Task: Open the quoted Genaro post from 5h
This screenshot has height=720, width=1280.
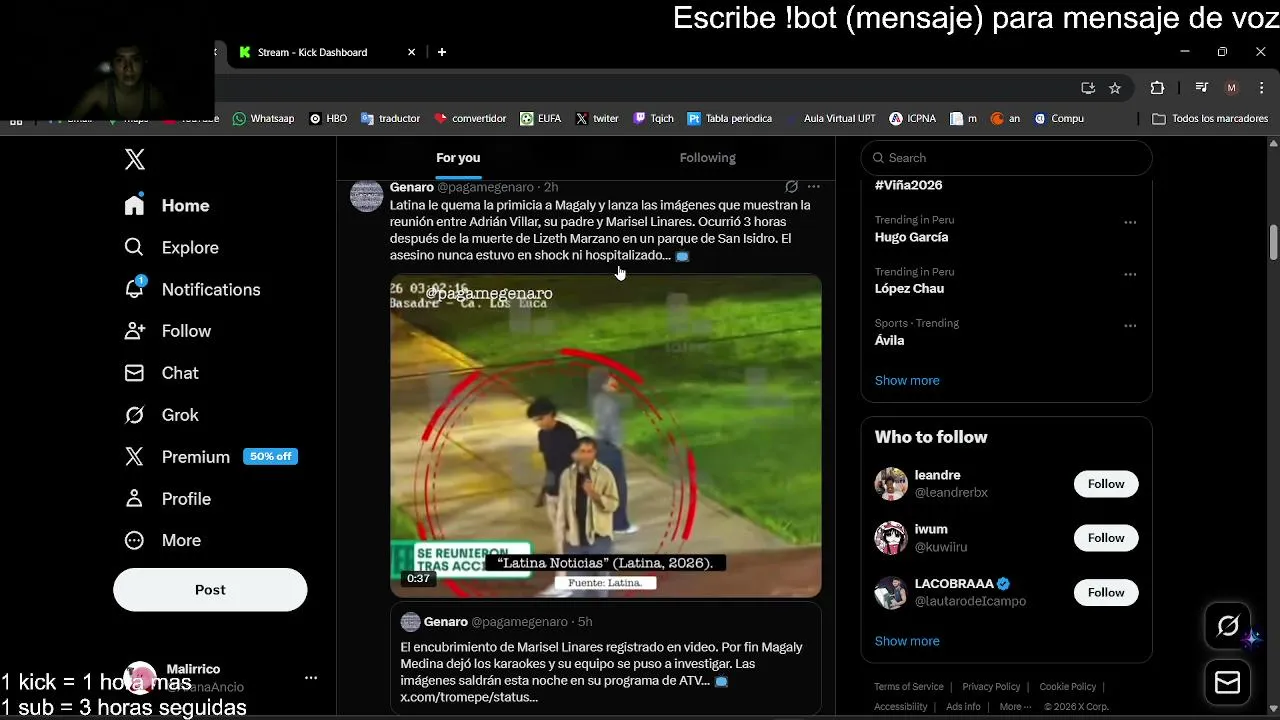Action: click(606, 658)
